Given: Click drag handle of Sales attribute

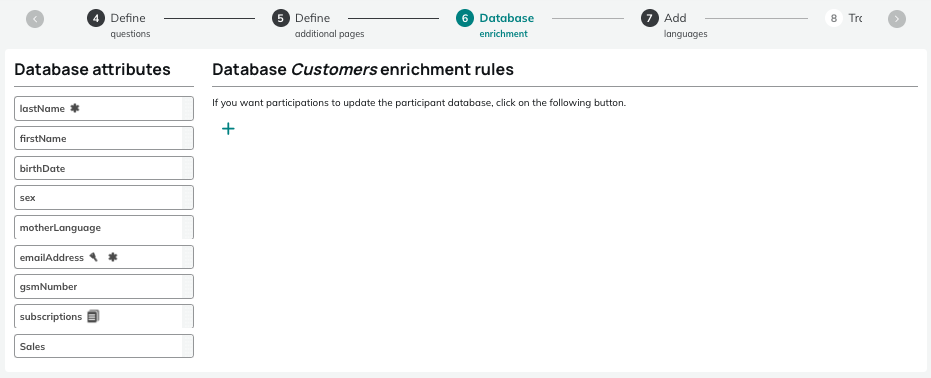Looking at the screenshot, I should [x=187, y=346].
